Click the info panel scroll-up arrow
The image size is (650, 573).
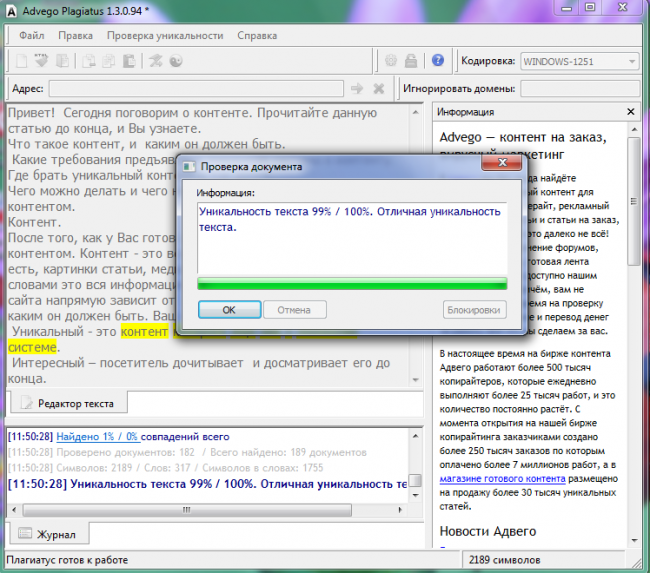click(x=634, y=130)
